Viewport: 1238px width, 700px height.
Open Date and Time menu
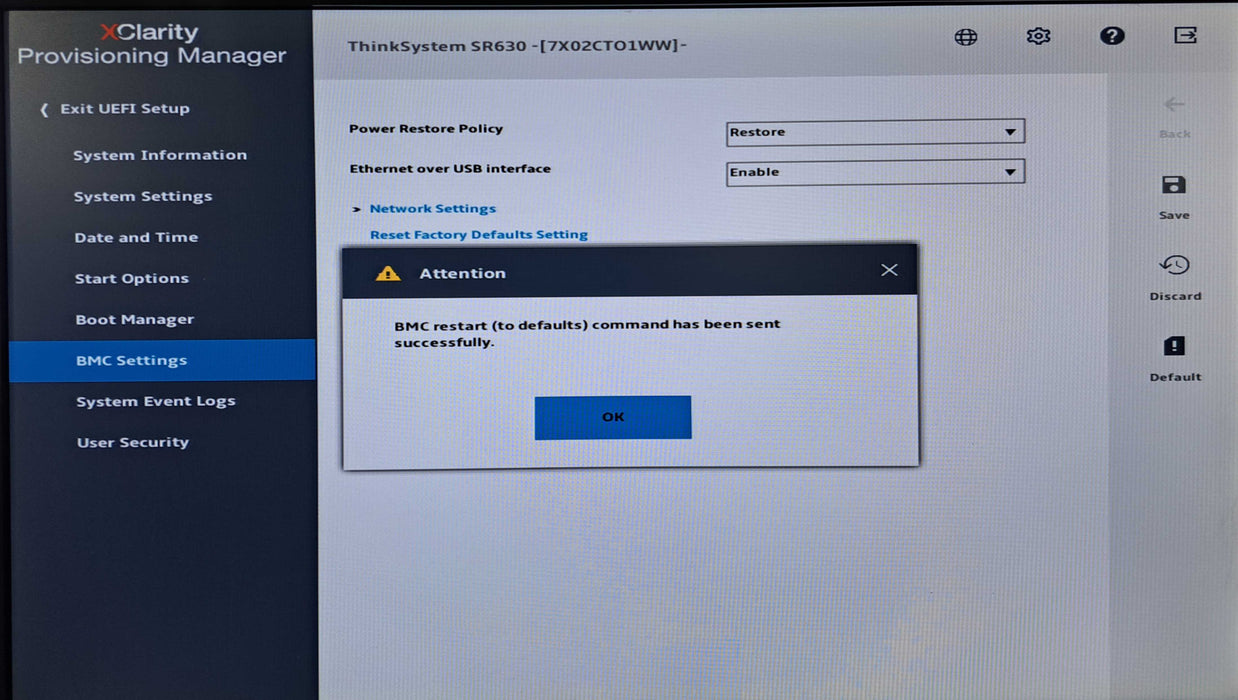click(136, 238)
